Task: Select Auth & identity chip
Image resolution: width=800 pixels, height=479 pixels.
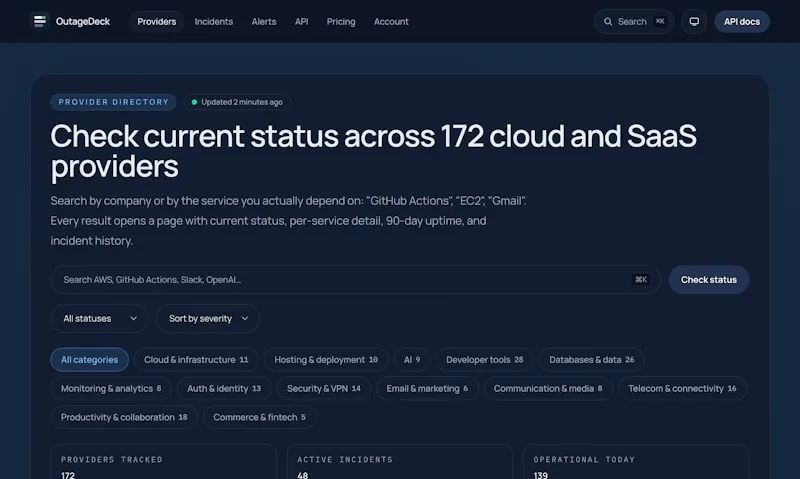Action: click(x=224, y=389)
